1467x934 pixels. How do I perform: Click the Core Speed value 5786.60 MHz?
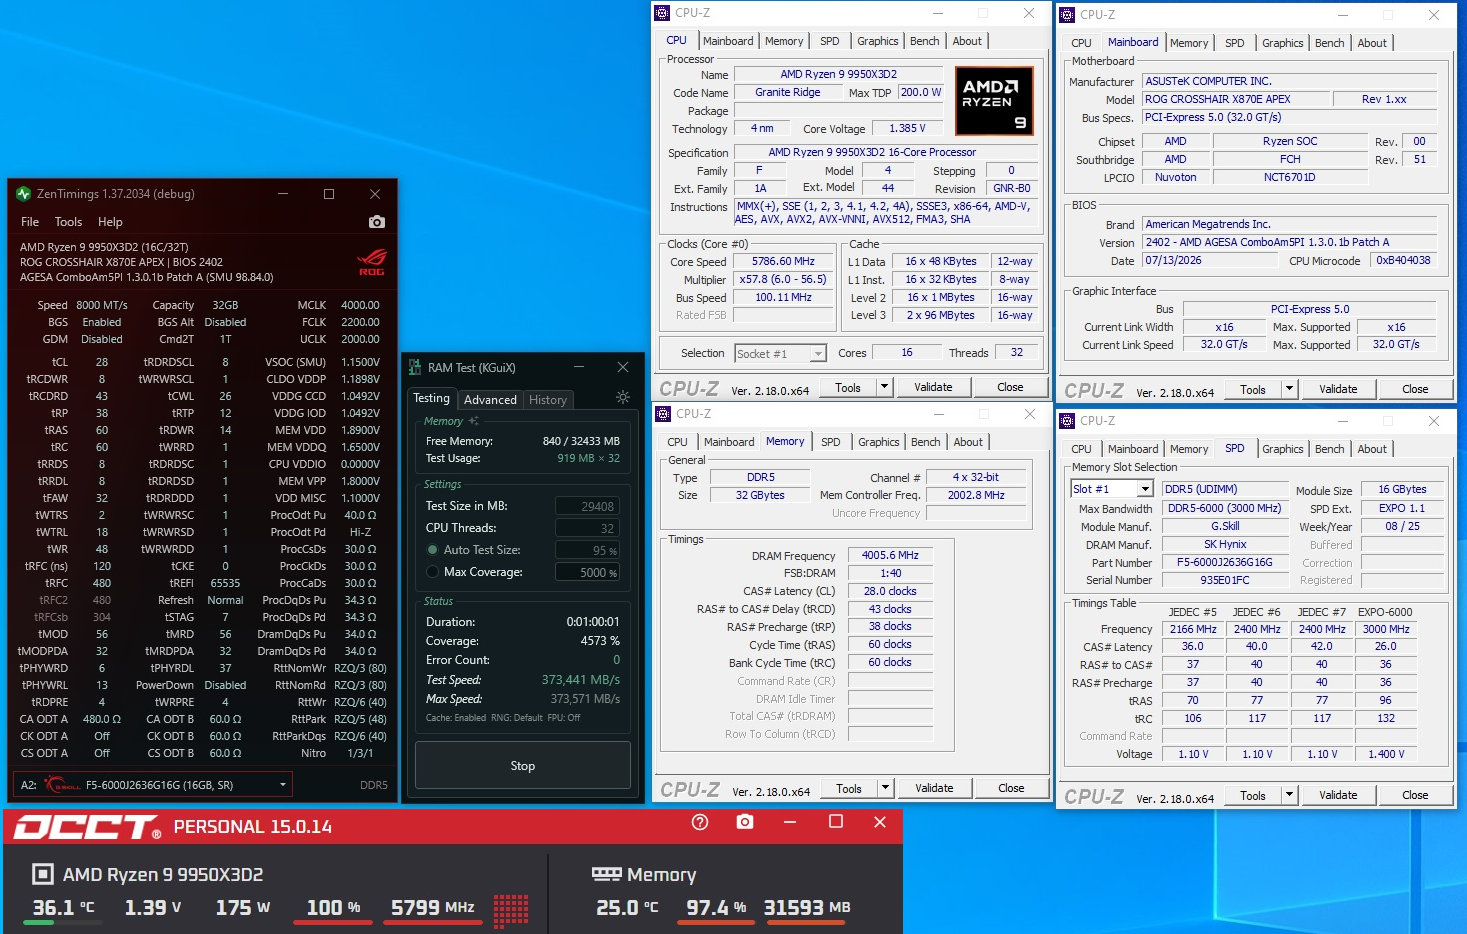click(783, 261)
